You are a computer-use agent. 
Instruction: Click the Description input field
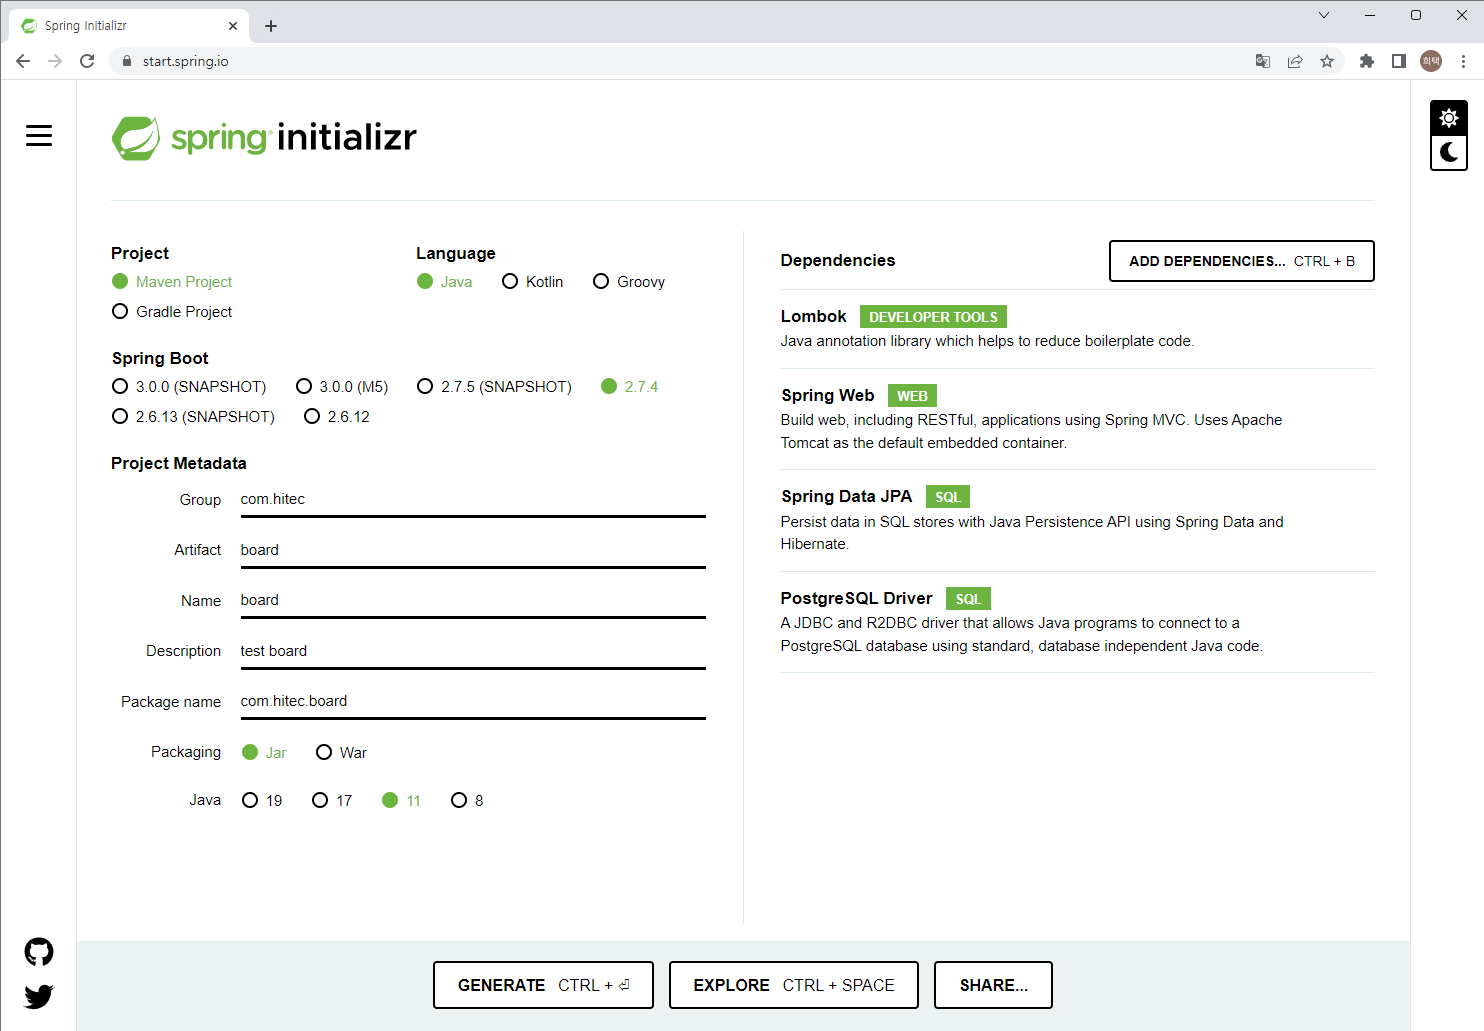[473, 652]
